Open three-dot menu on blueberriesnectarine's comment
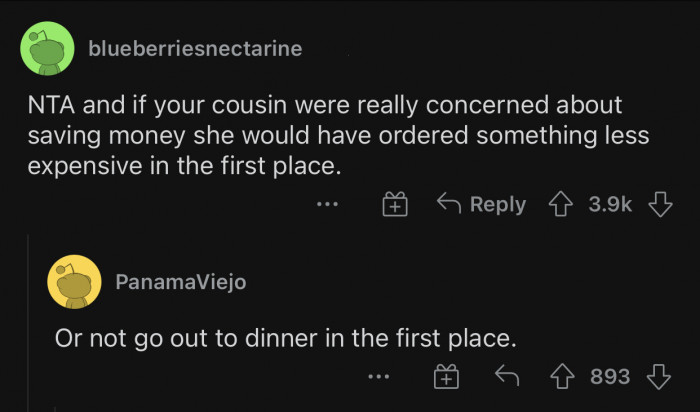The image size is (700, 412). 327,205
